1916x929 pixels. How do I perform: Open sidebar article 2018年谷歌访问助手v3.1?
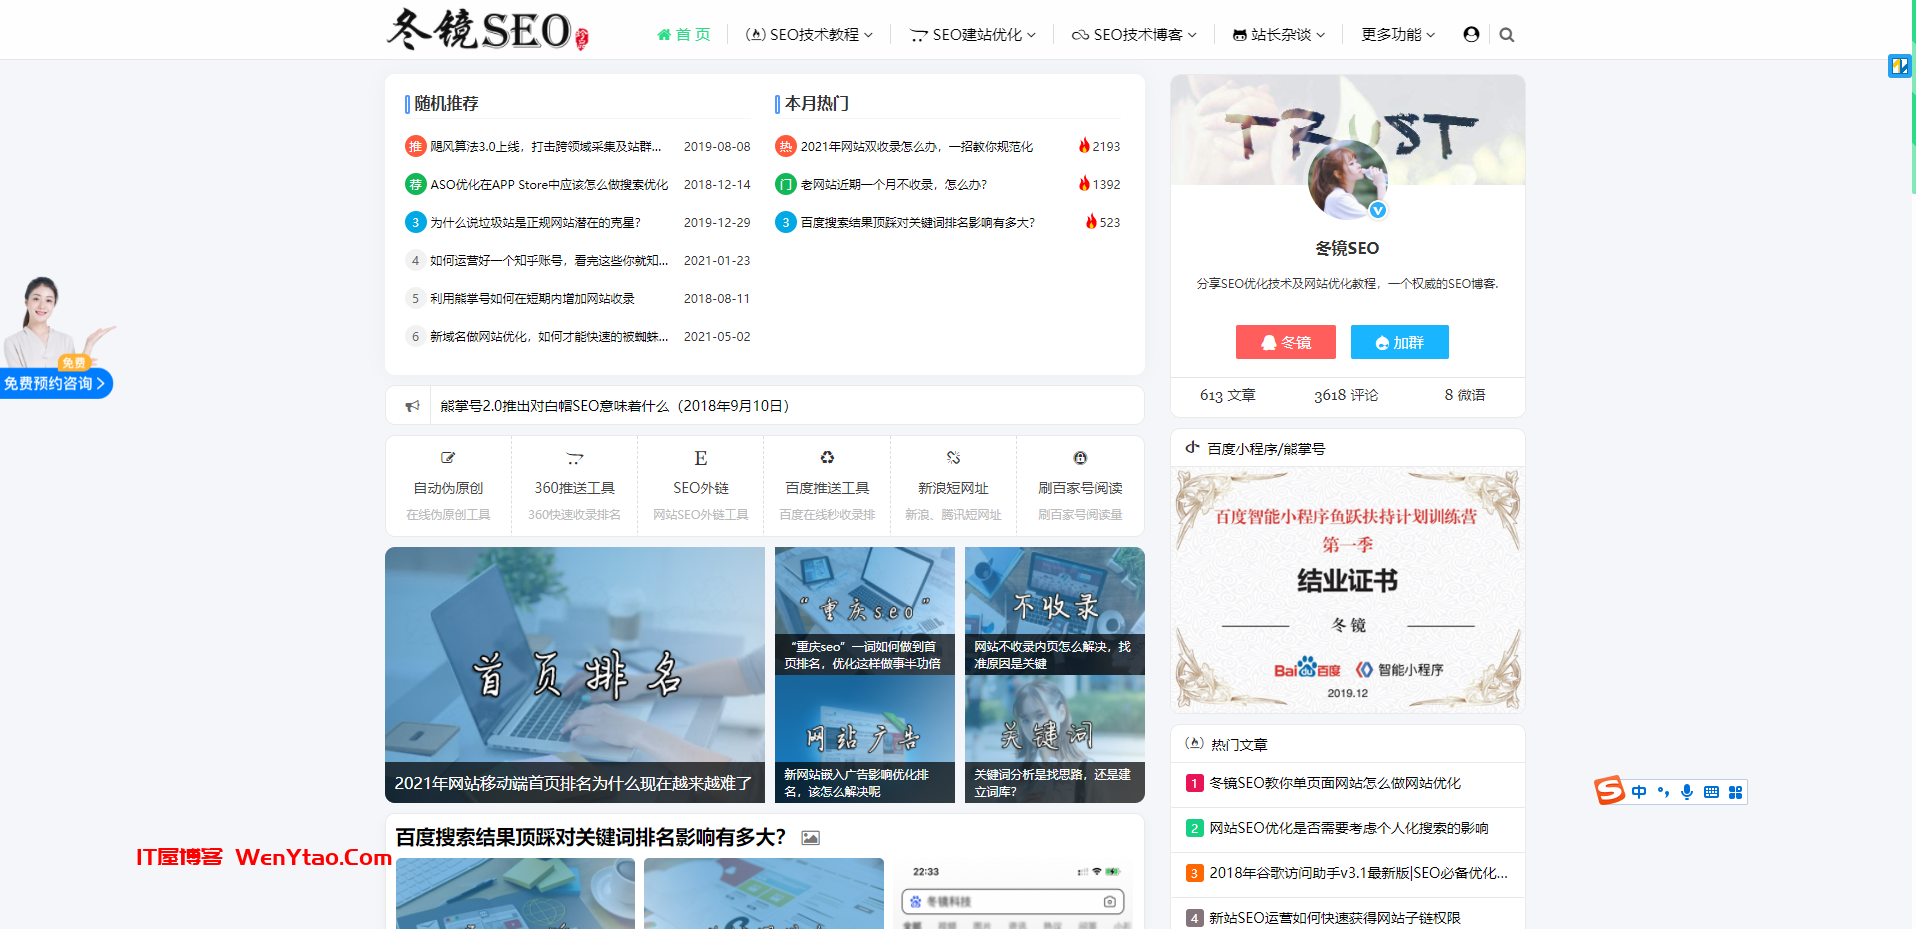tap(1359, 873)
